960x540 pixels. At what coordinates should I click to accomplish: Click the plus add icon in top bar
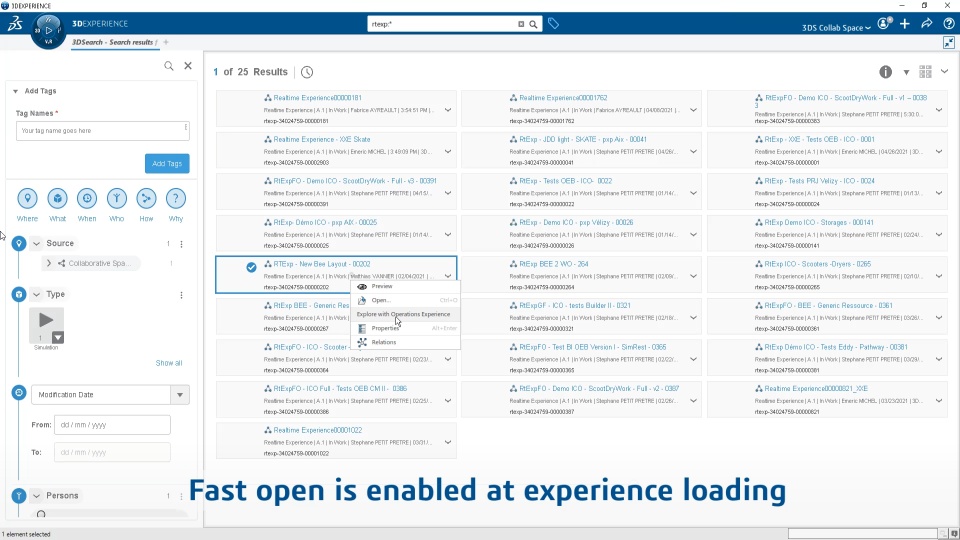pyautogui.click(x=905, y=24)
